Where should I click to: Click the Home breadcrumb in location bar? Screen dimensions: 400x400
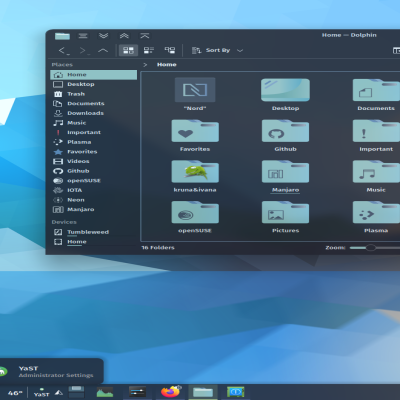click(167, 65)
